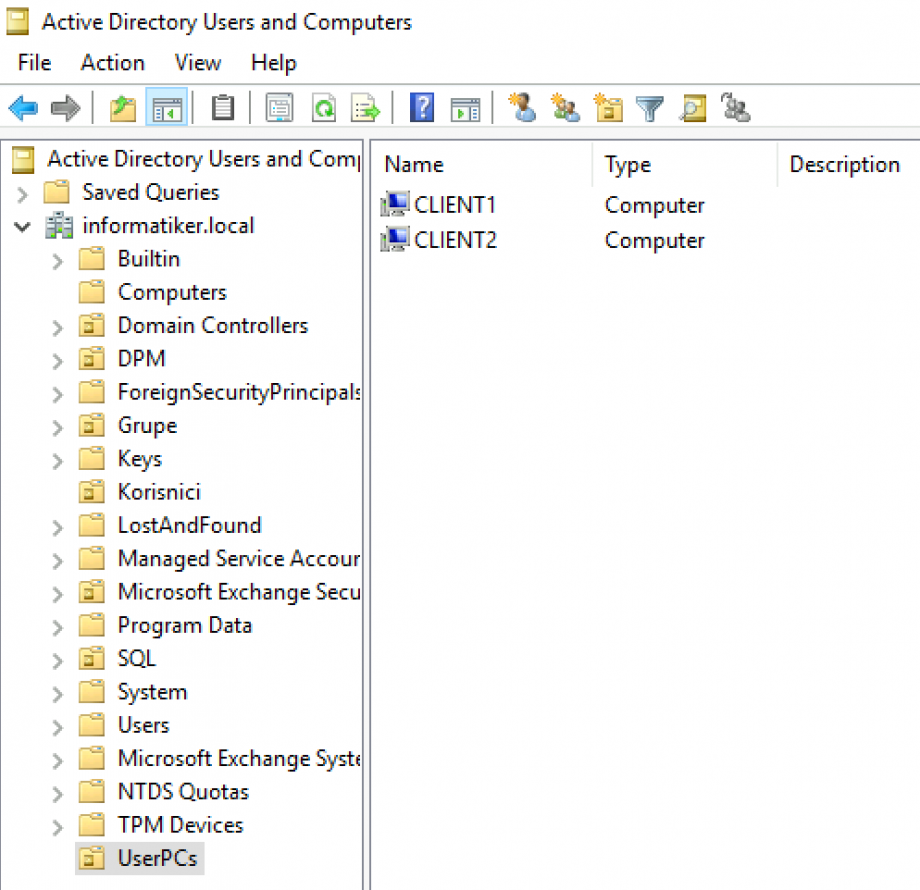Open the filter options funnel icon
The width and height of the screenshot is (920, 890).
tap(650, 108)
